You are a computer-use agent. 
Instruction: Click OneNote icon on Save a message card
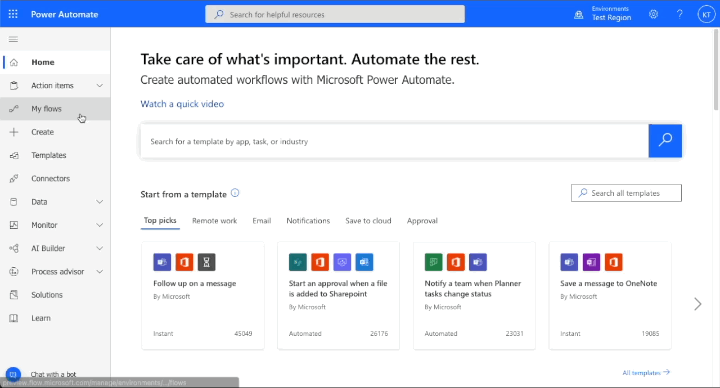coord(591,262)
